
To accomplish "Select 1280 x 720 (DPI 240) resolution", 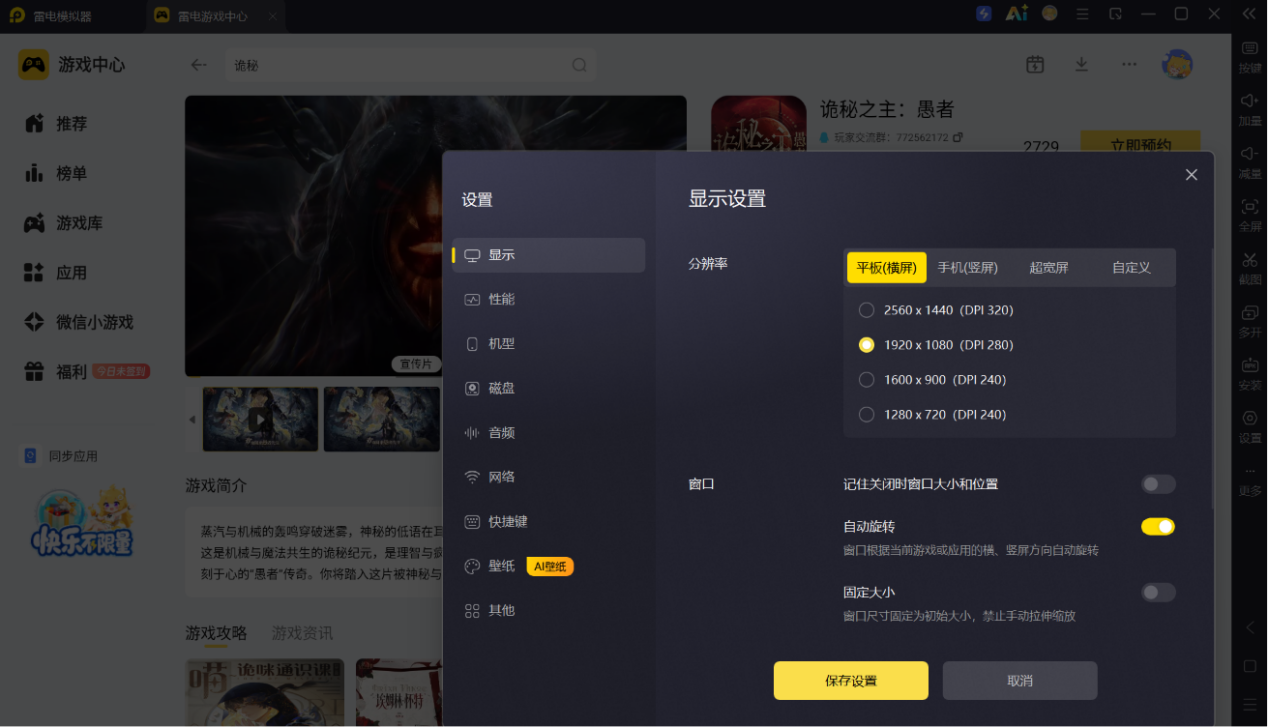I will point(932,414).
